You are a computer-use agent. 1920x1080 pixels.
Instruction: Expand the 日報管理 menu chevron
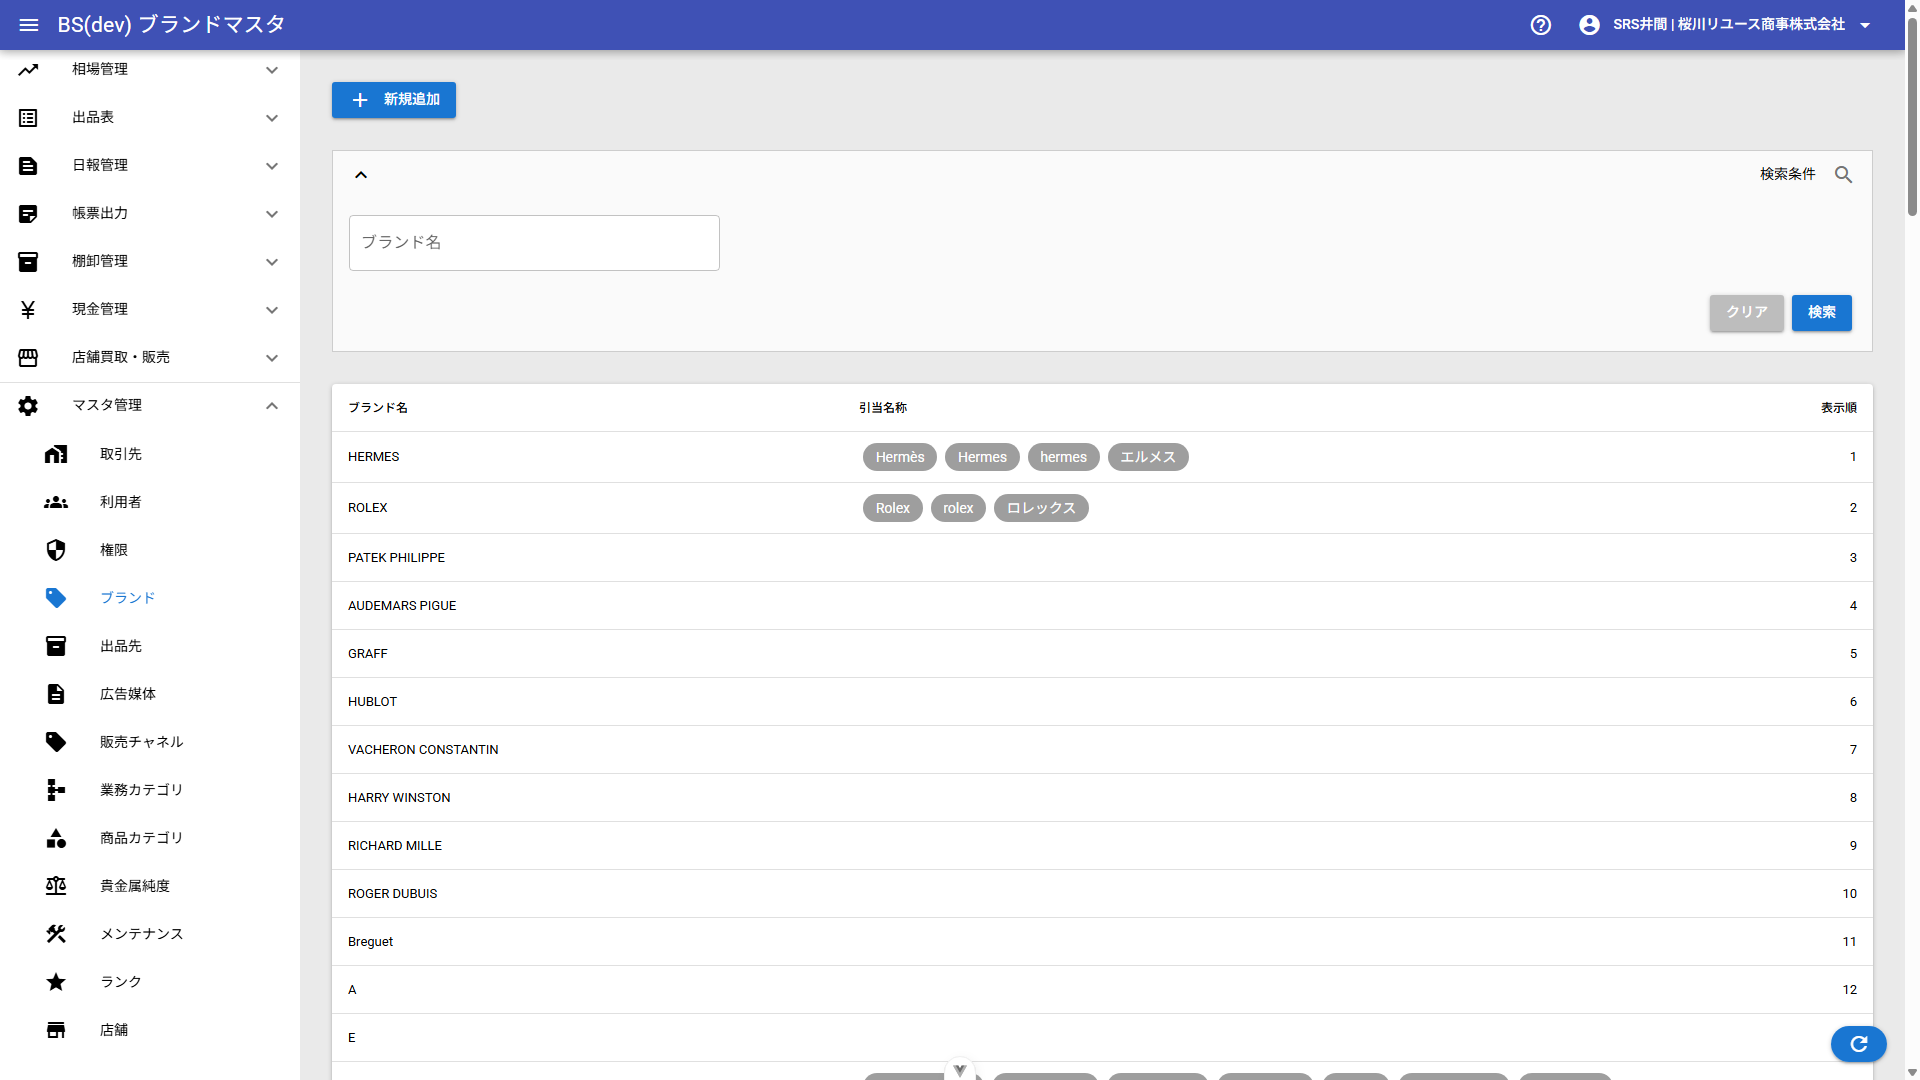point(272,166)
